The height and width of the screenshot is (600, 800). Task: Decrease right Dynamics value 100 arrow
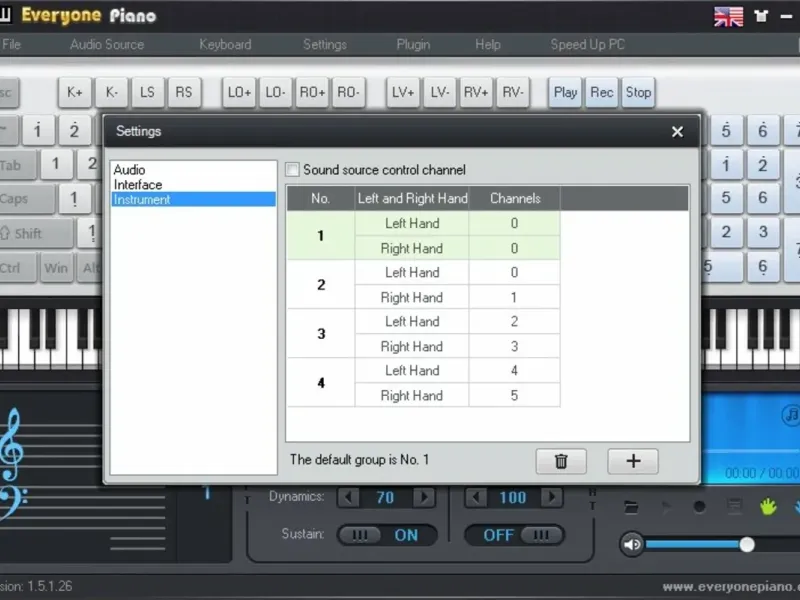pos(476,497)
